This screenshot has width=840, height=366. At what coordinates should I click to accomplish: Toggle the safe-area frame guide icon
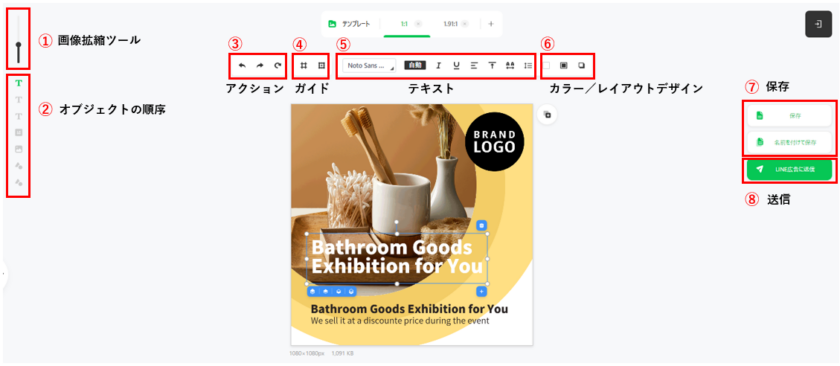[x=321, y=65]
